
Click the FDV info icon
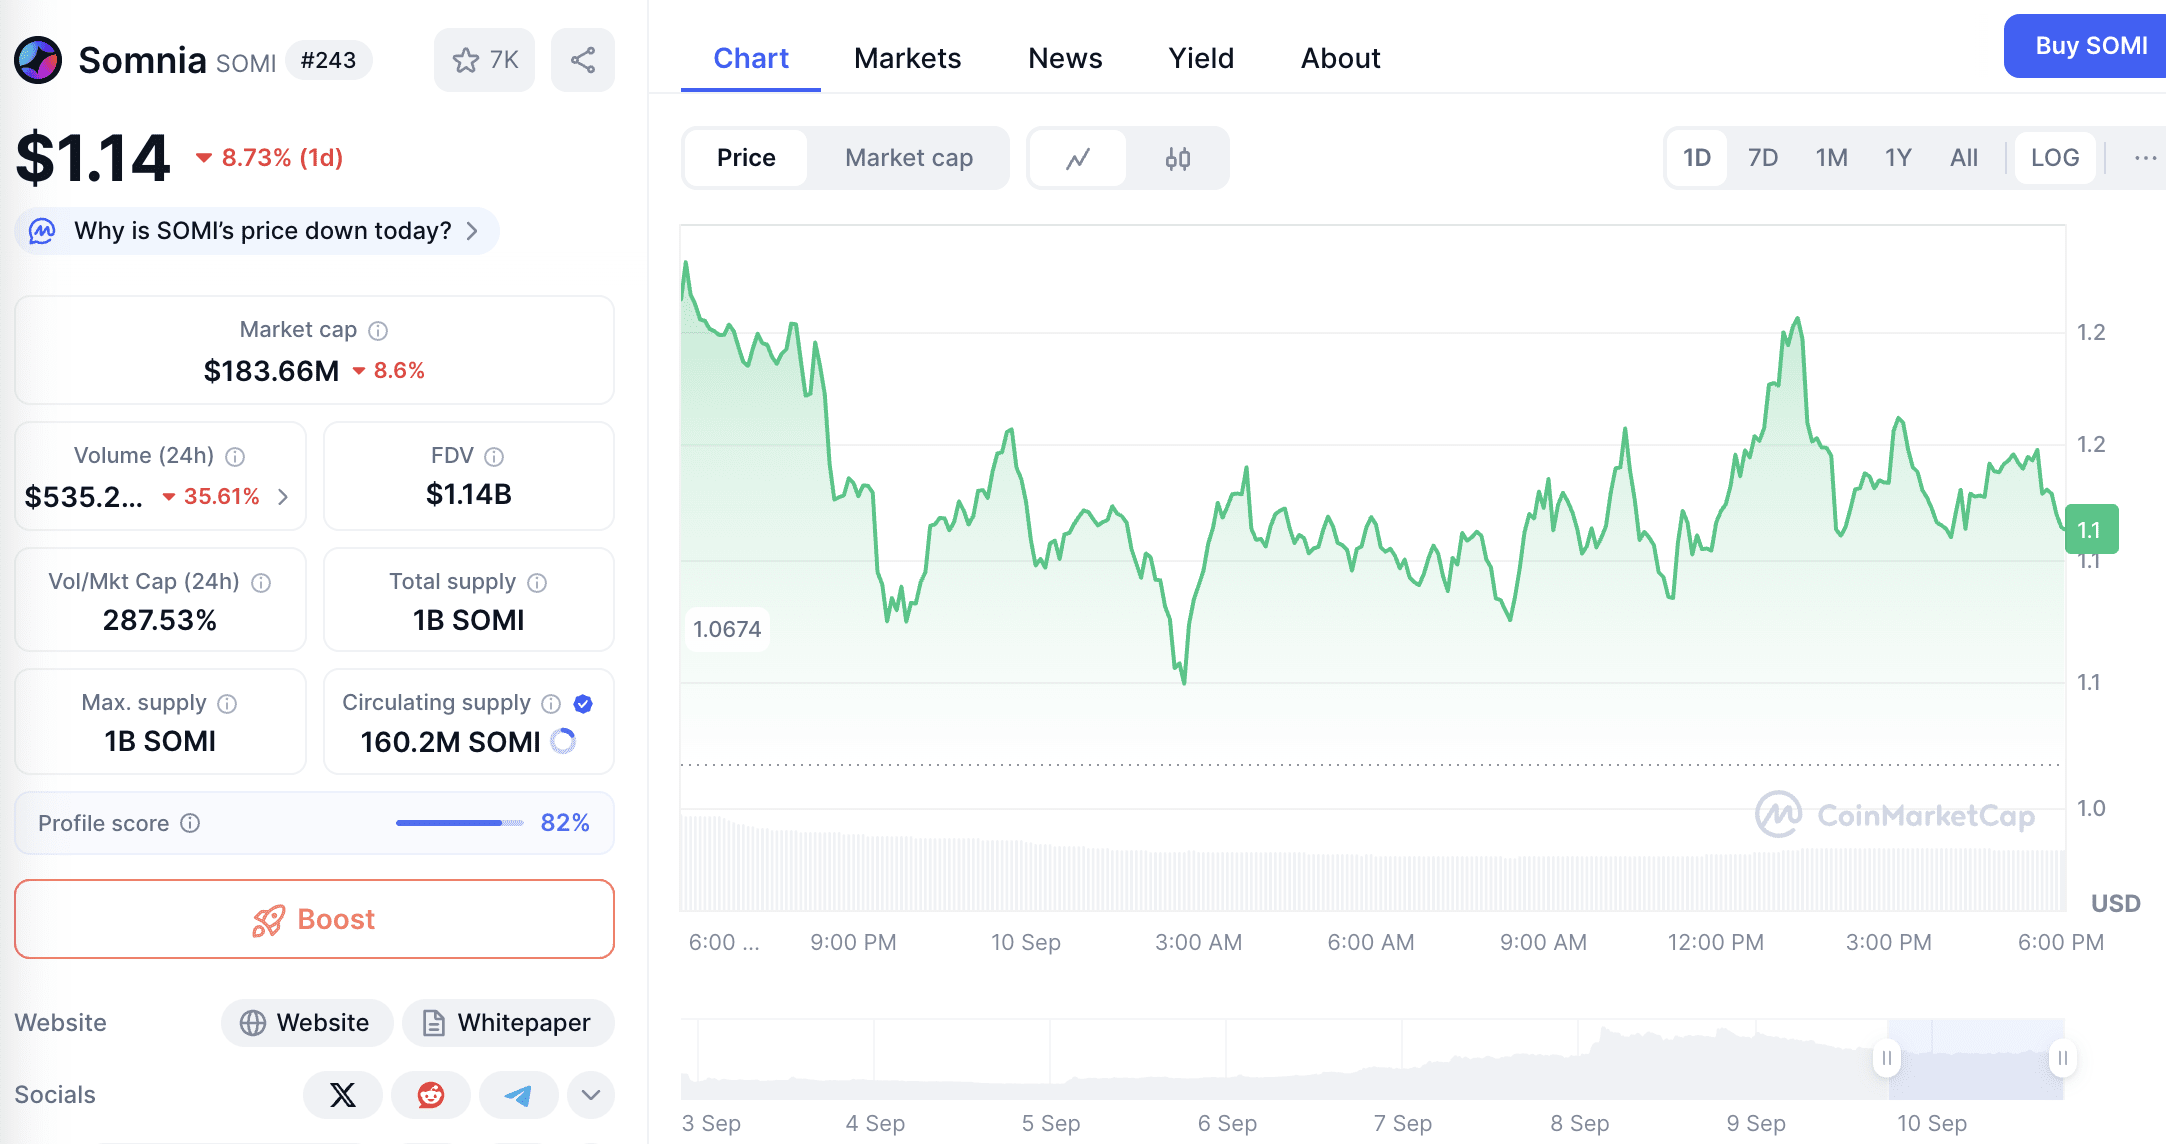click(494, 456)
